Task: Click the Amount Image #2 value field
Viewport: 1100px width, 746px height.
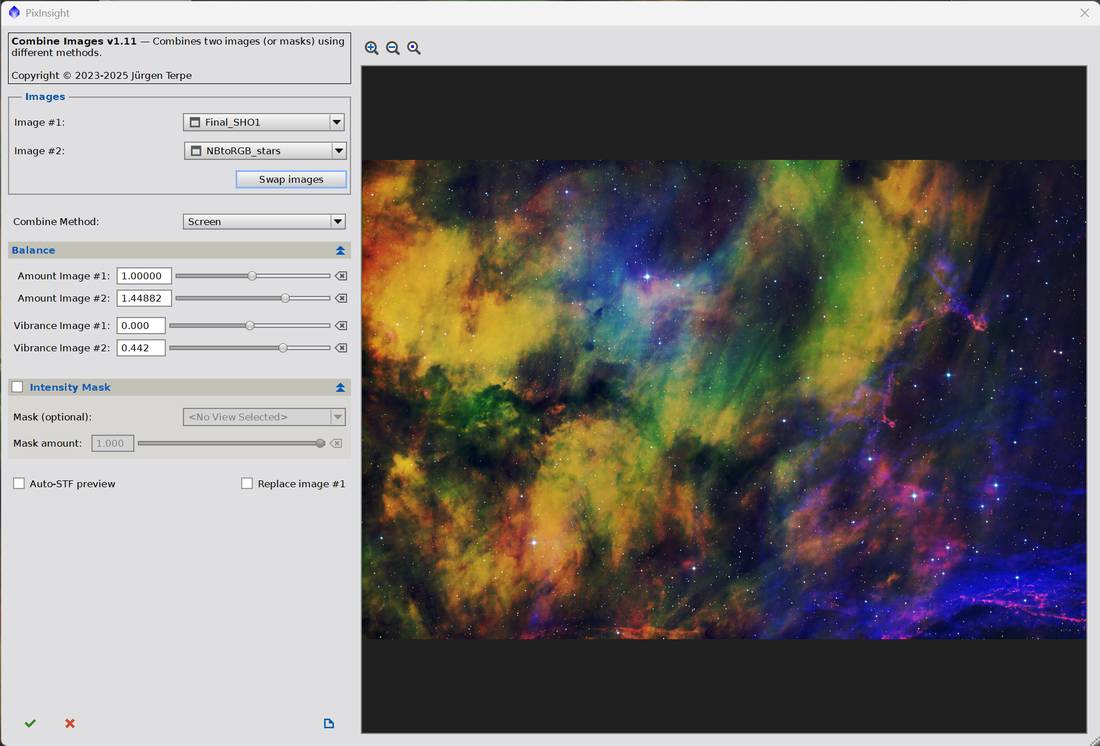Action: pyautogui.click(x=144, y=298)
